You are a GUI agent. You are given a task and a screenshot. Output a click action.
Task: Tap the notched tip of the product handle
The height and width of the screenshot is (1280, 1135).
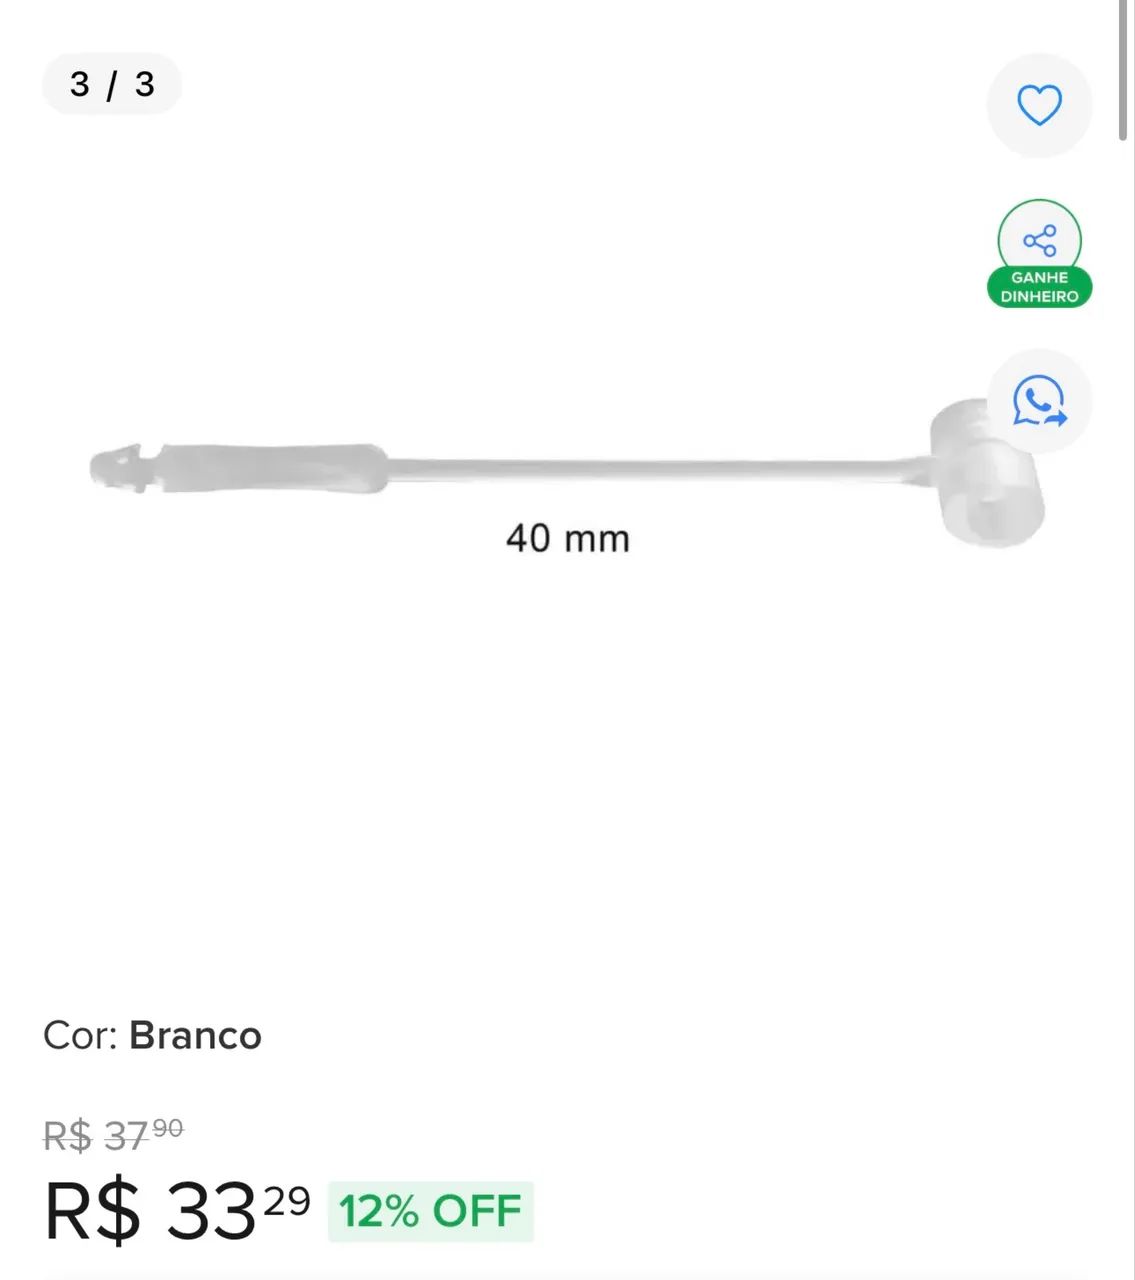click(123, 468)
